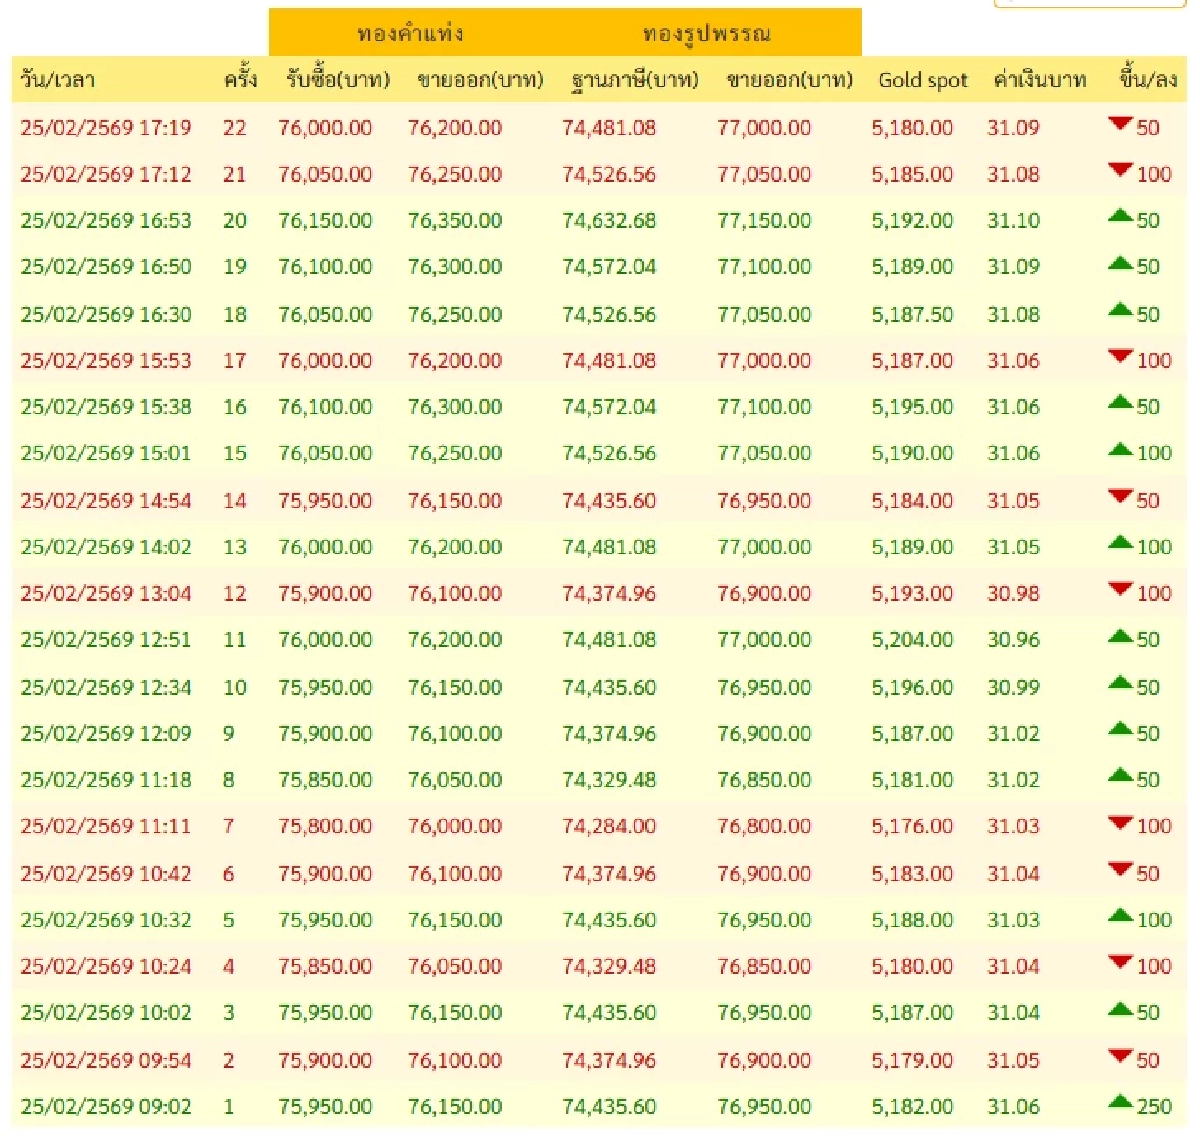
Task: Select the ทองคำแท่ง header tab
Action: point(410,33)
